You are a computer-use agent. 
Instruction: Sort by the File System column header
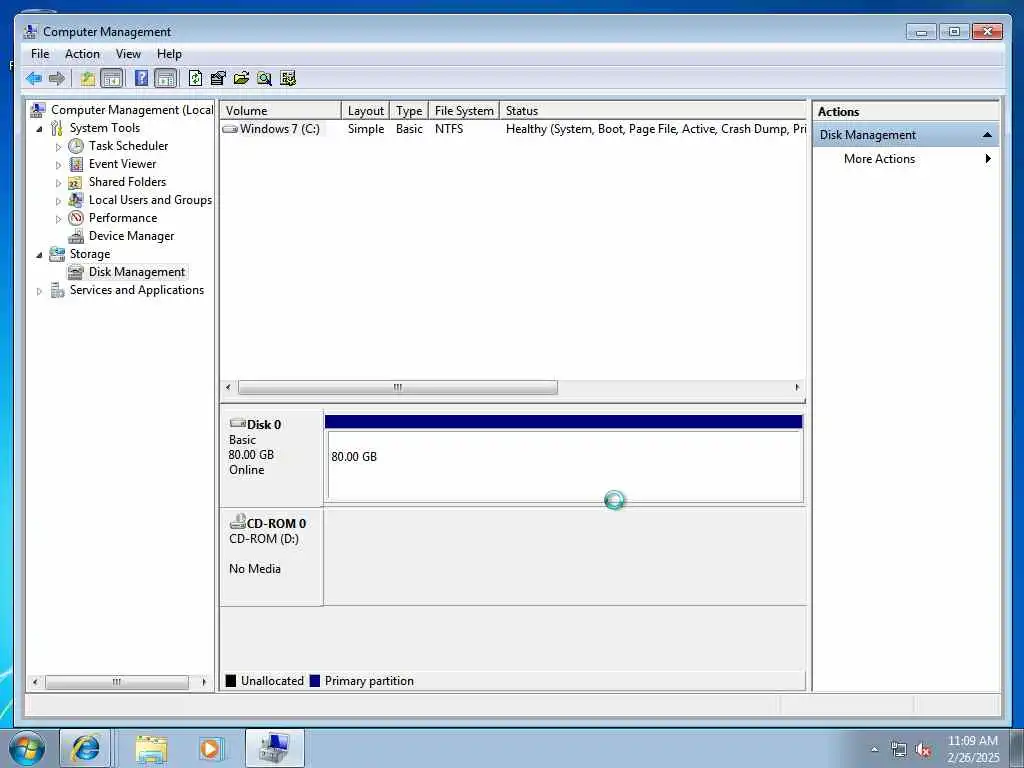[464, 110]
